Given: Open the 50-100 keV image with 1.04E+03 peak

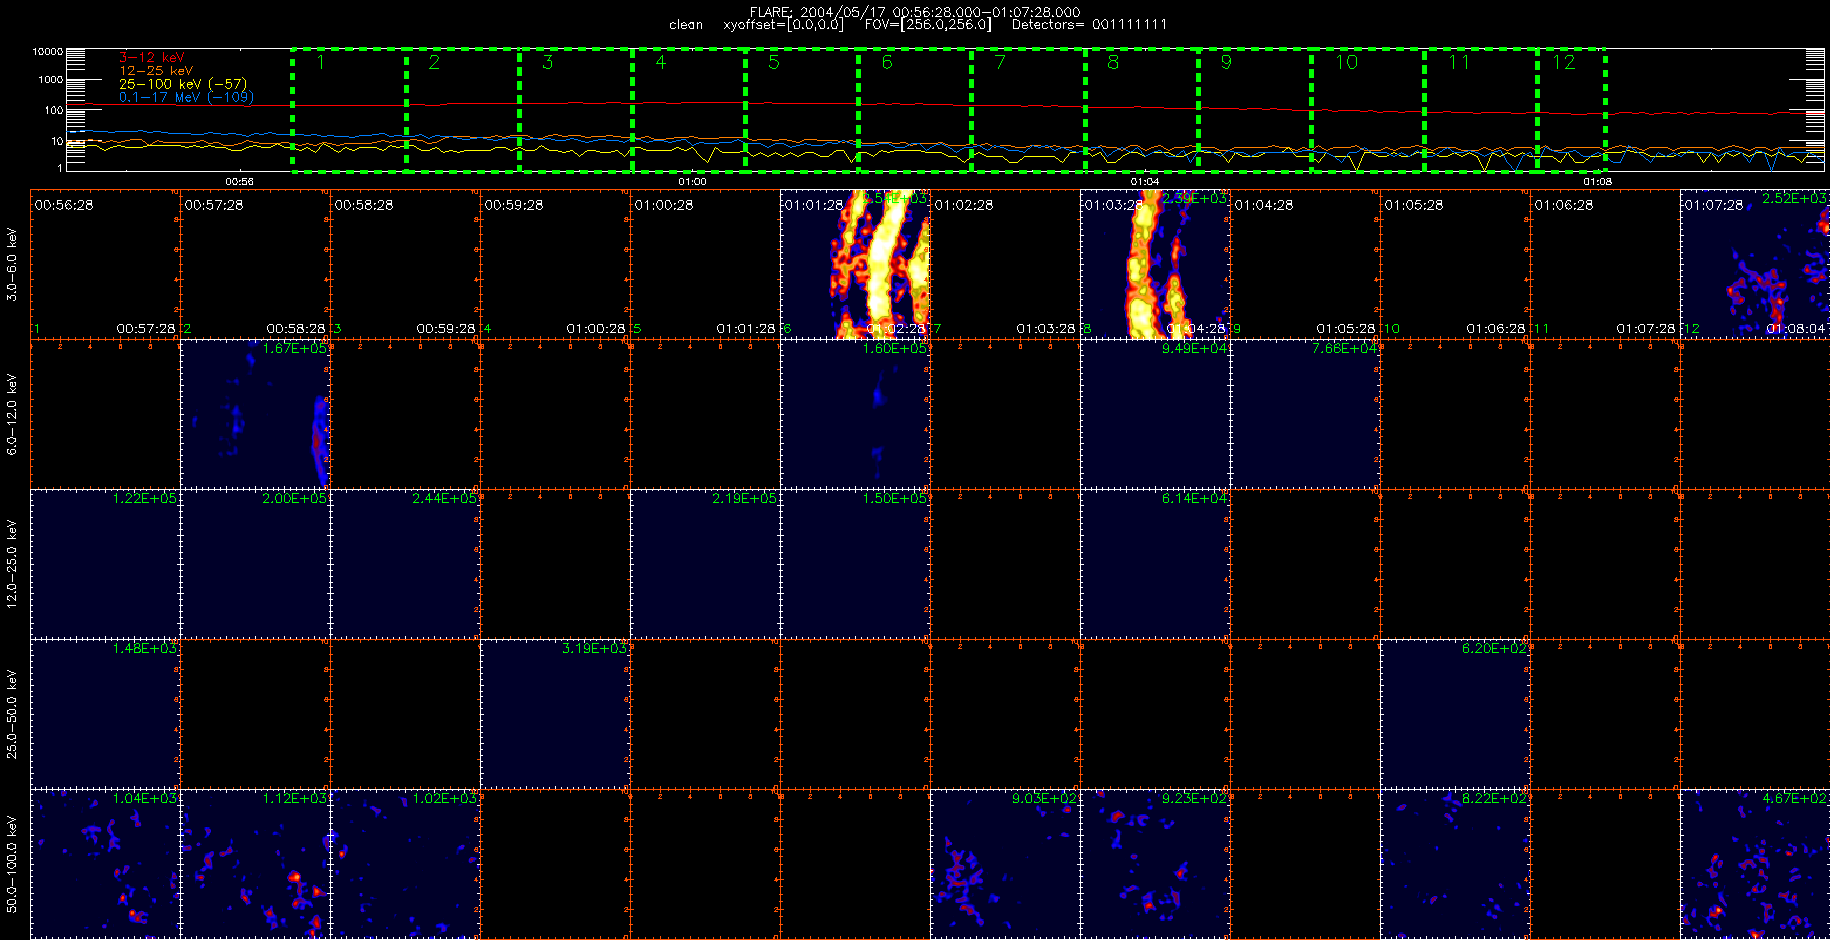Looking at the screenshot, I should 105,864.
